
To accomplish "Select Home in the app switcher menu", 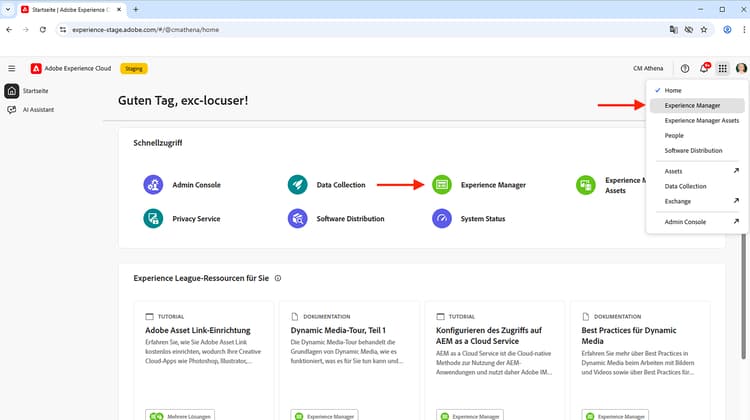I will (696, 90).
